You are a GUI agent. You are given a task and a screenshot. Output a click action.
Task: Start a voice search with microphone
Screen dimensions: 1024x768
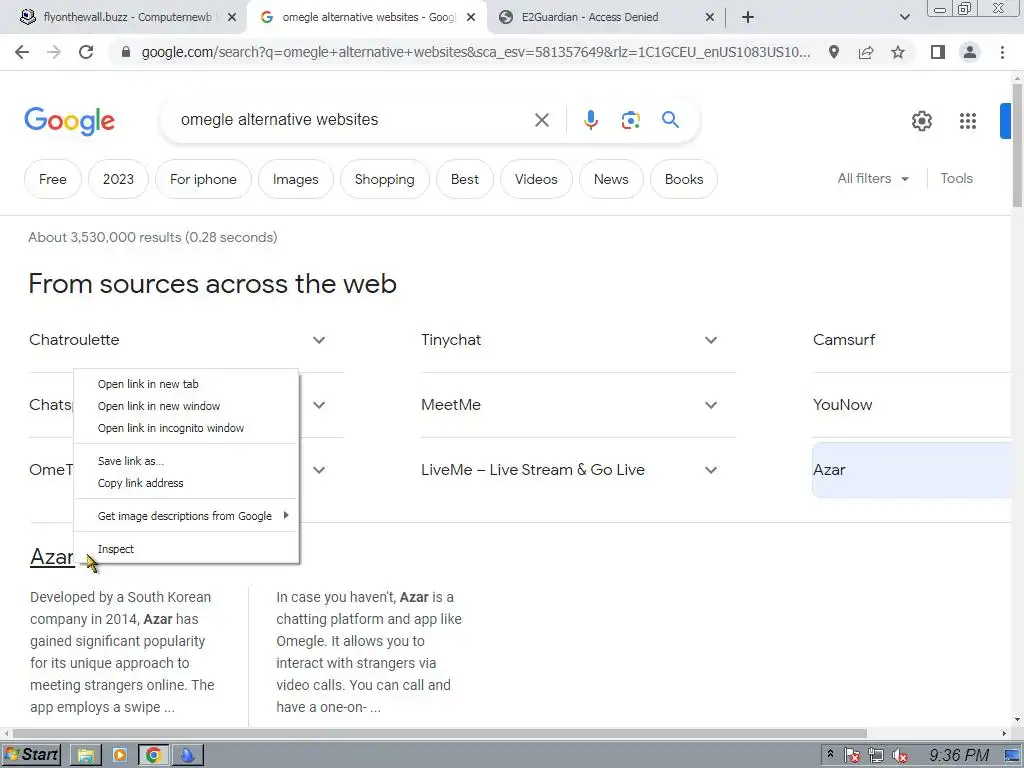click(x=590, y=120)
